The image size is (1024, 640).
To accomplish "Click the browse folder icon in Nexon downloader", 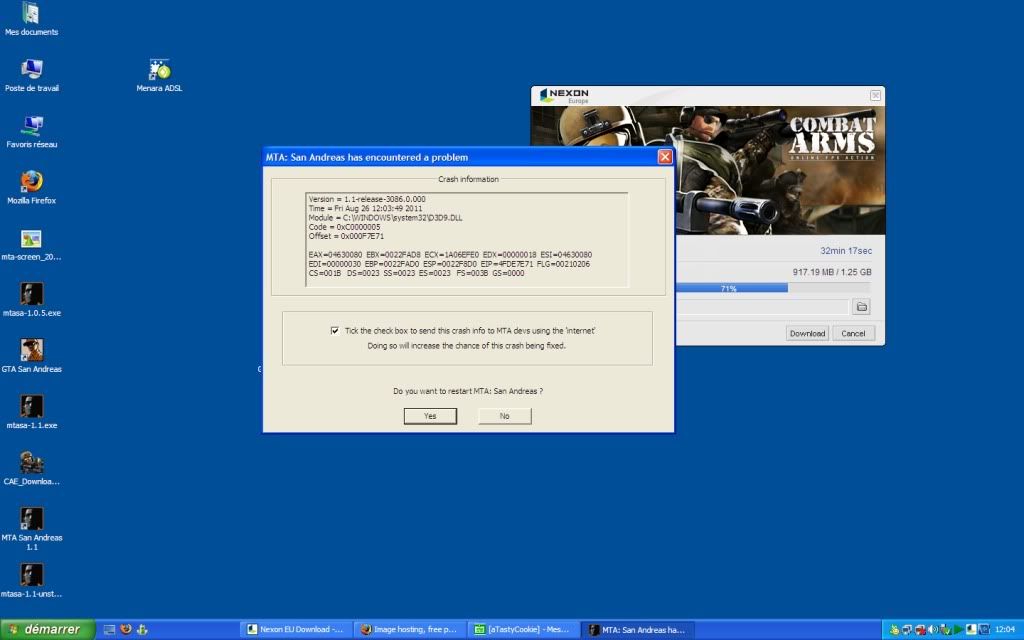I will [861, 307].
